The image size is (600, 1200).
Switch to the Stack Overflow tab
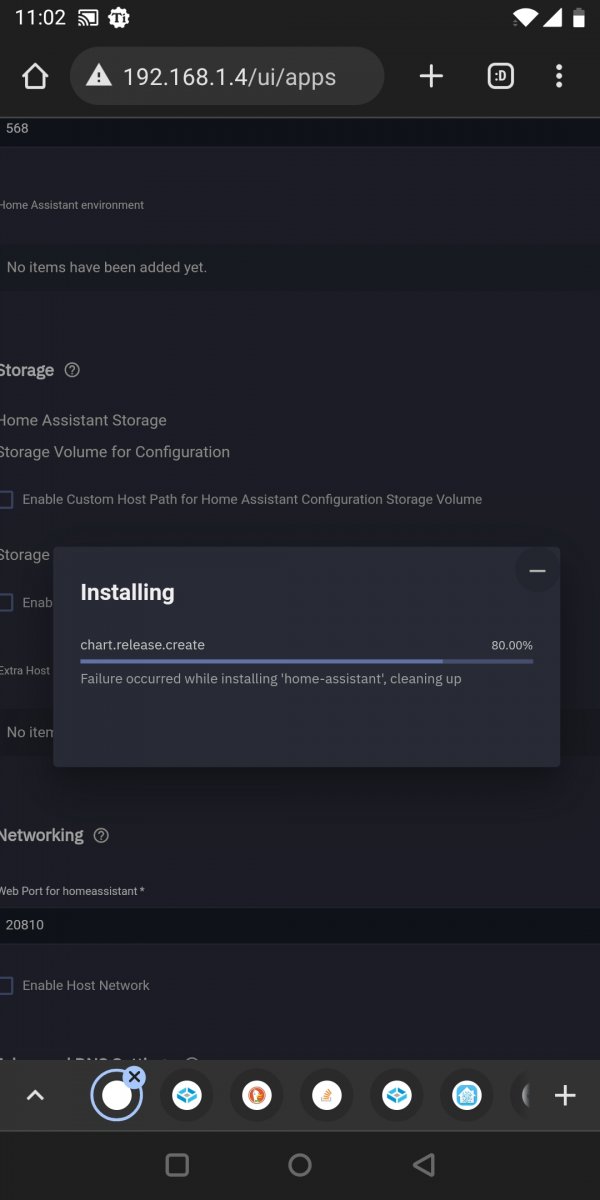click(327, 1096)
